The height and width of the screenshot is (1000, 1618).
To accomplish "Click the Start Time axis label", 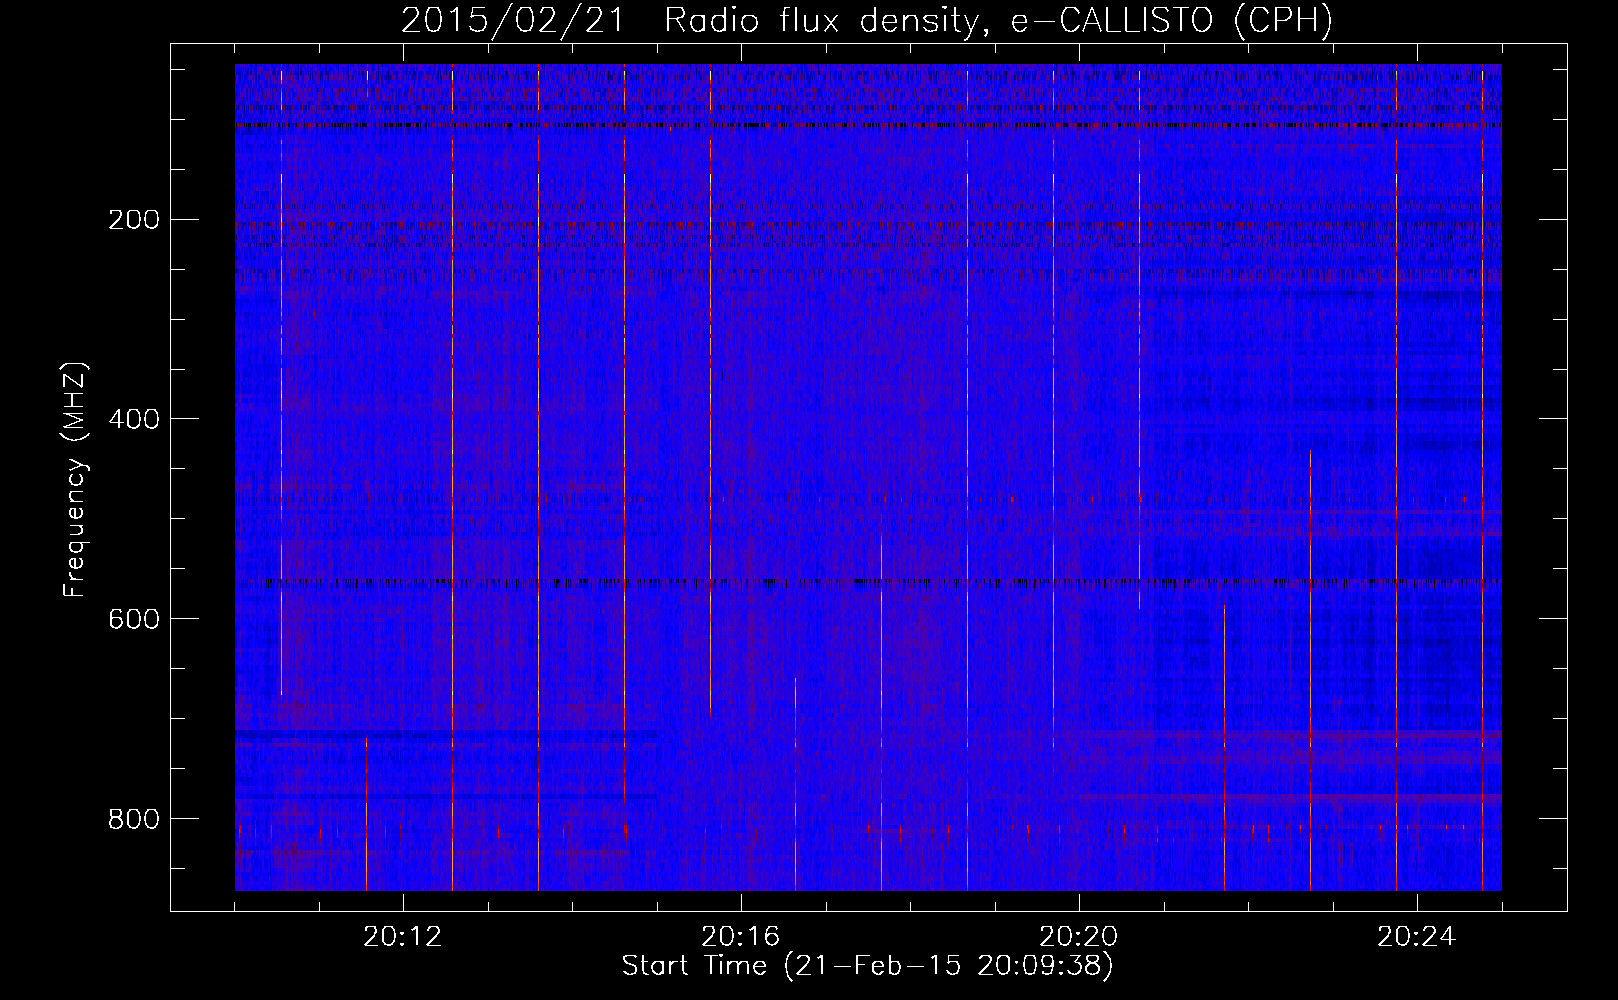I will 867,966.
